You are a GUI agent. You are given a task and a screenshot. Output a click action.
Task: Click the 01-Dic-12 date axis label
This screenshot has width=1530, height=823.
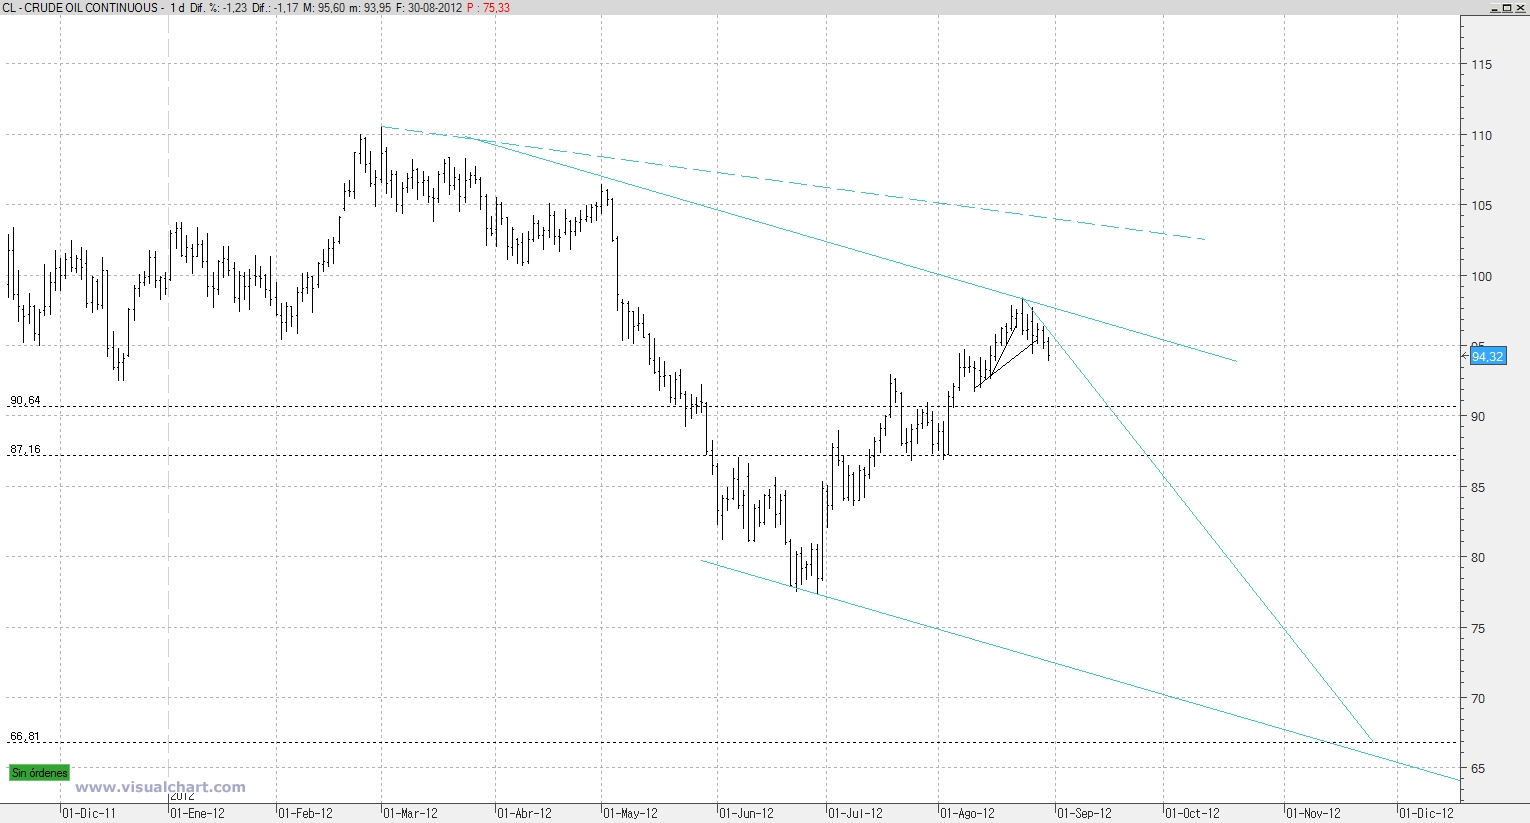pyautogui.click(x=1426, y=814)
